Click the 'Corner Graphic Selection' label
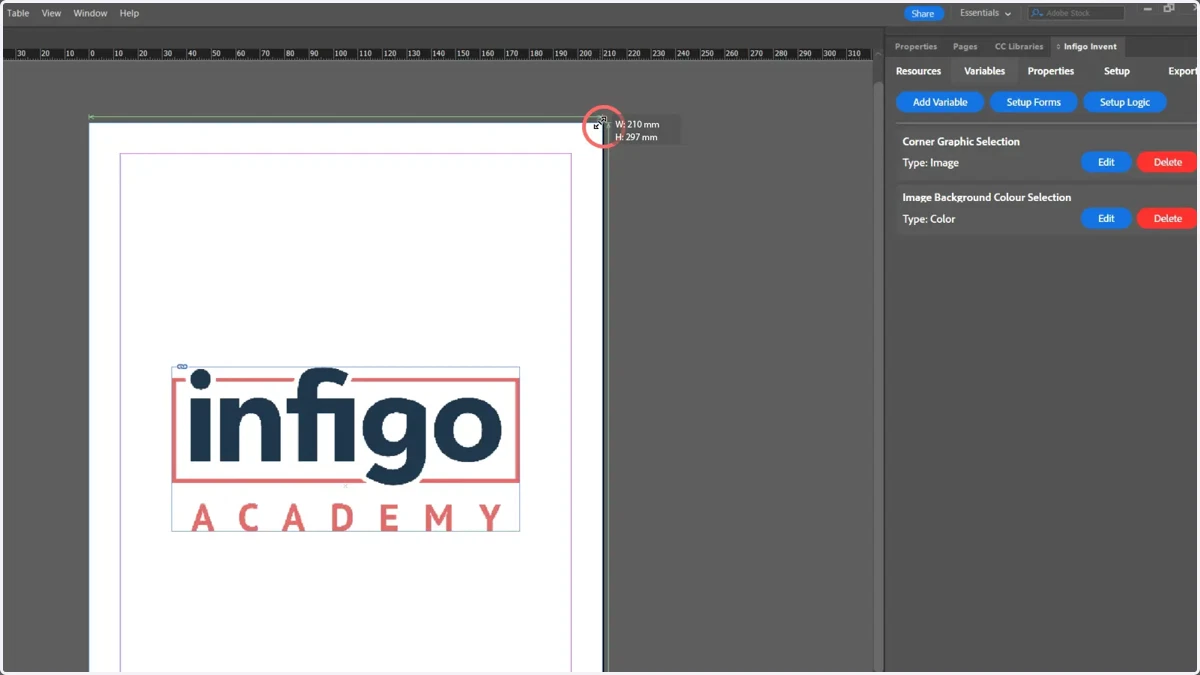The width and height of the screenshot is (1200, 675). point(961,142)
